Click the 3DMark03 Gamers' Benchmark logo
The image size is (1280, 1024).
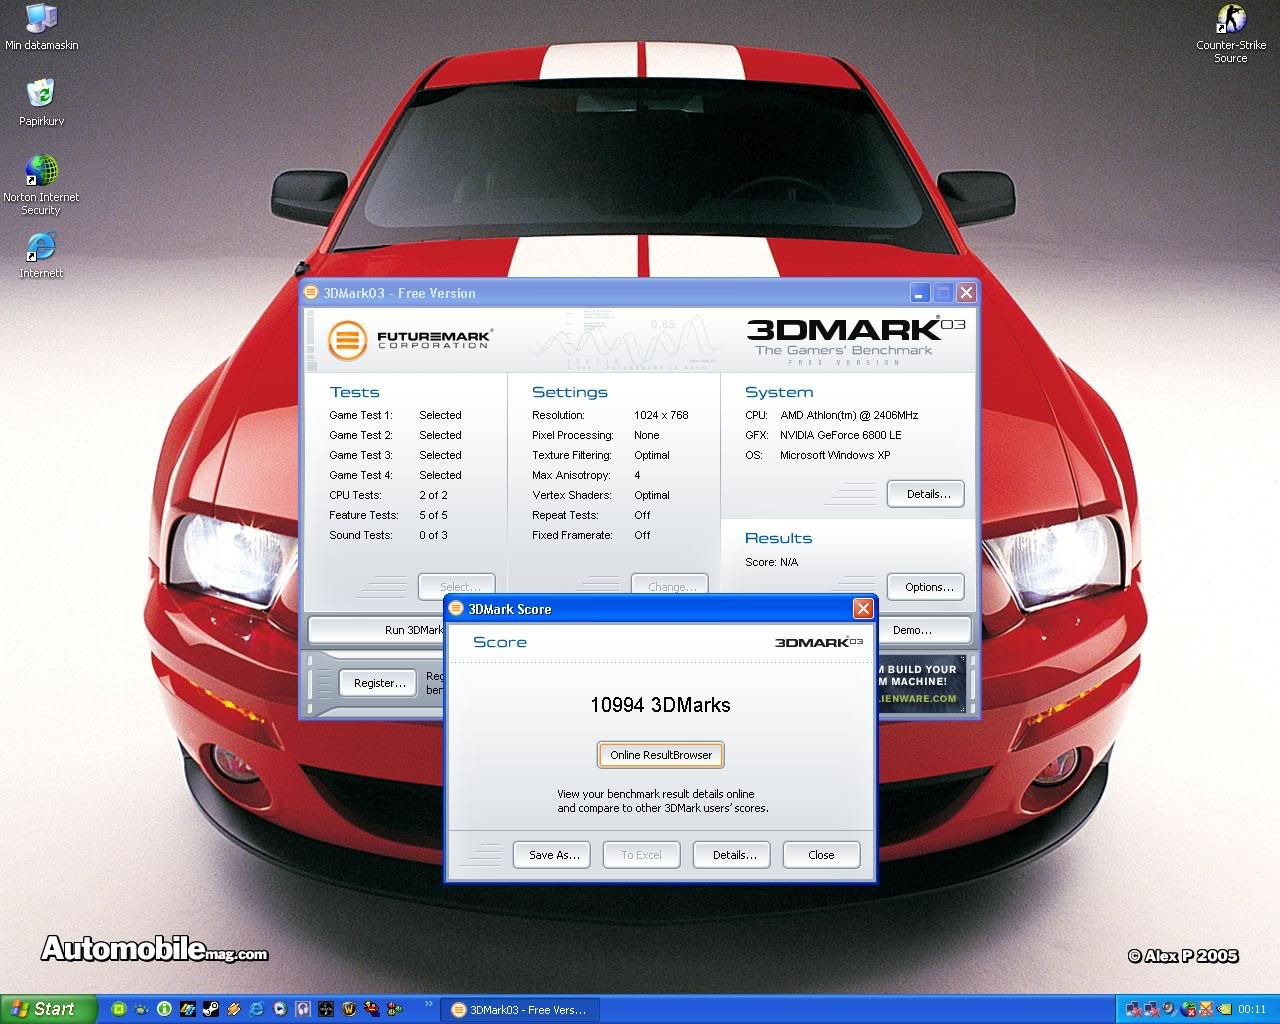click(x=855, y=341)
